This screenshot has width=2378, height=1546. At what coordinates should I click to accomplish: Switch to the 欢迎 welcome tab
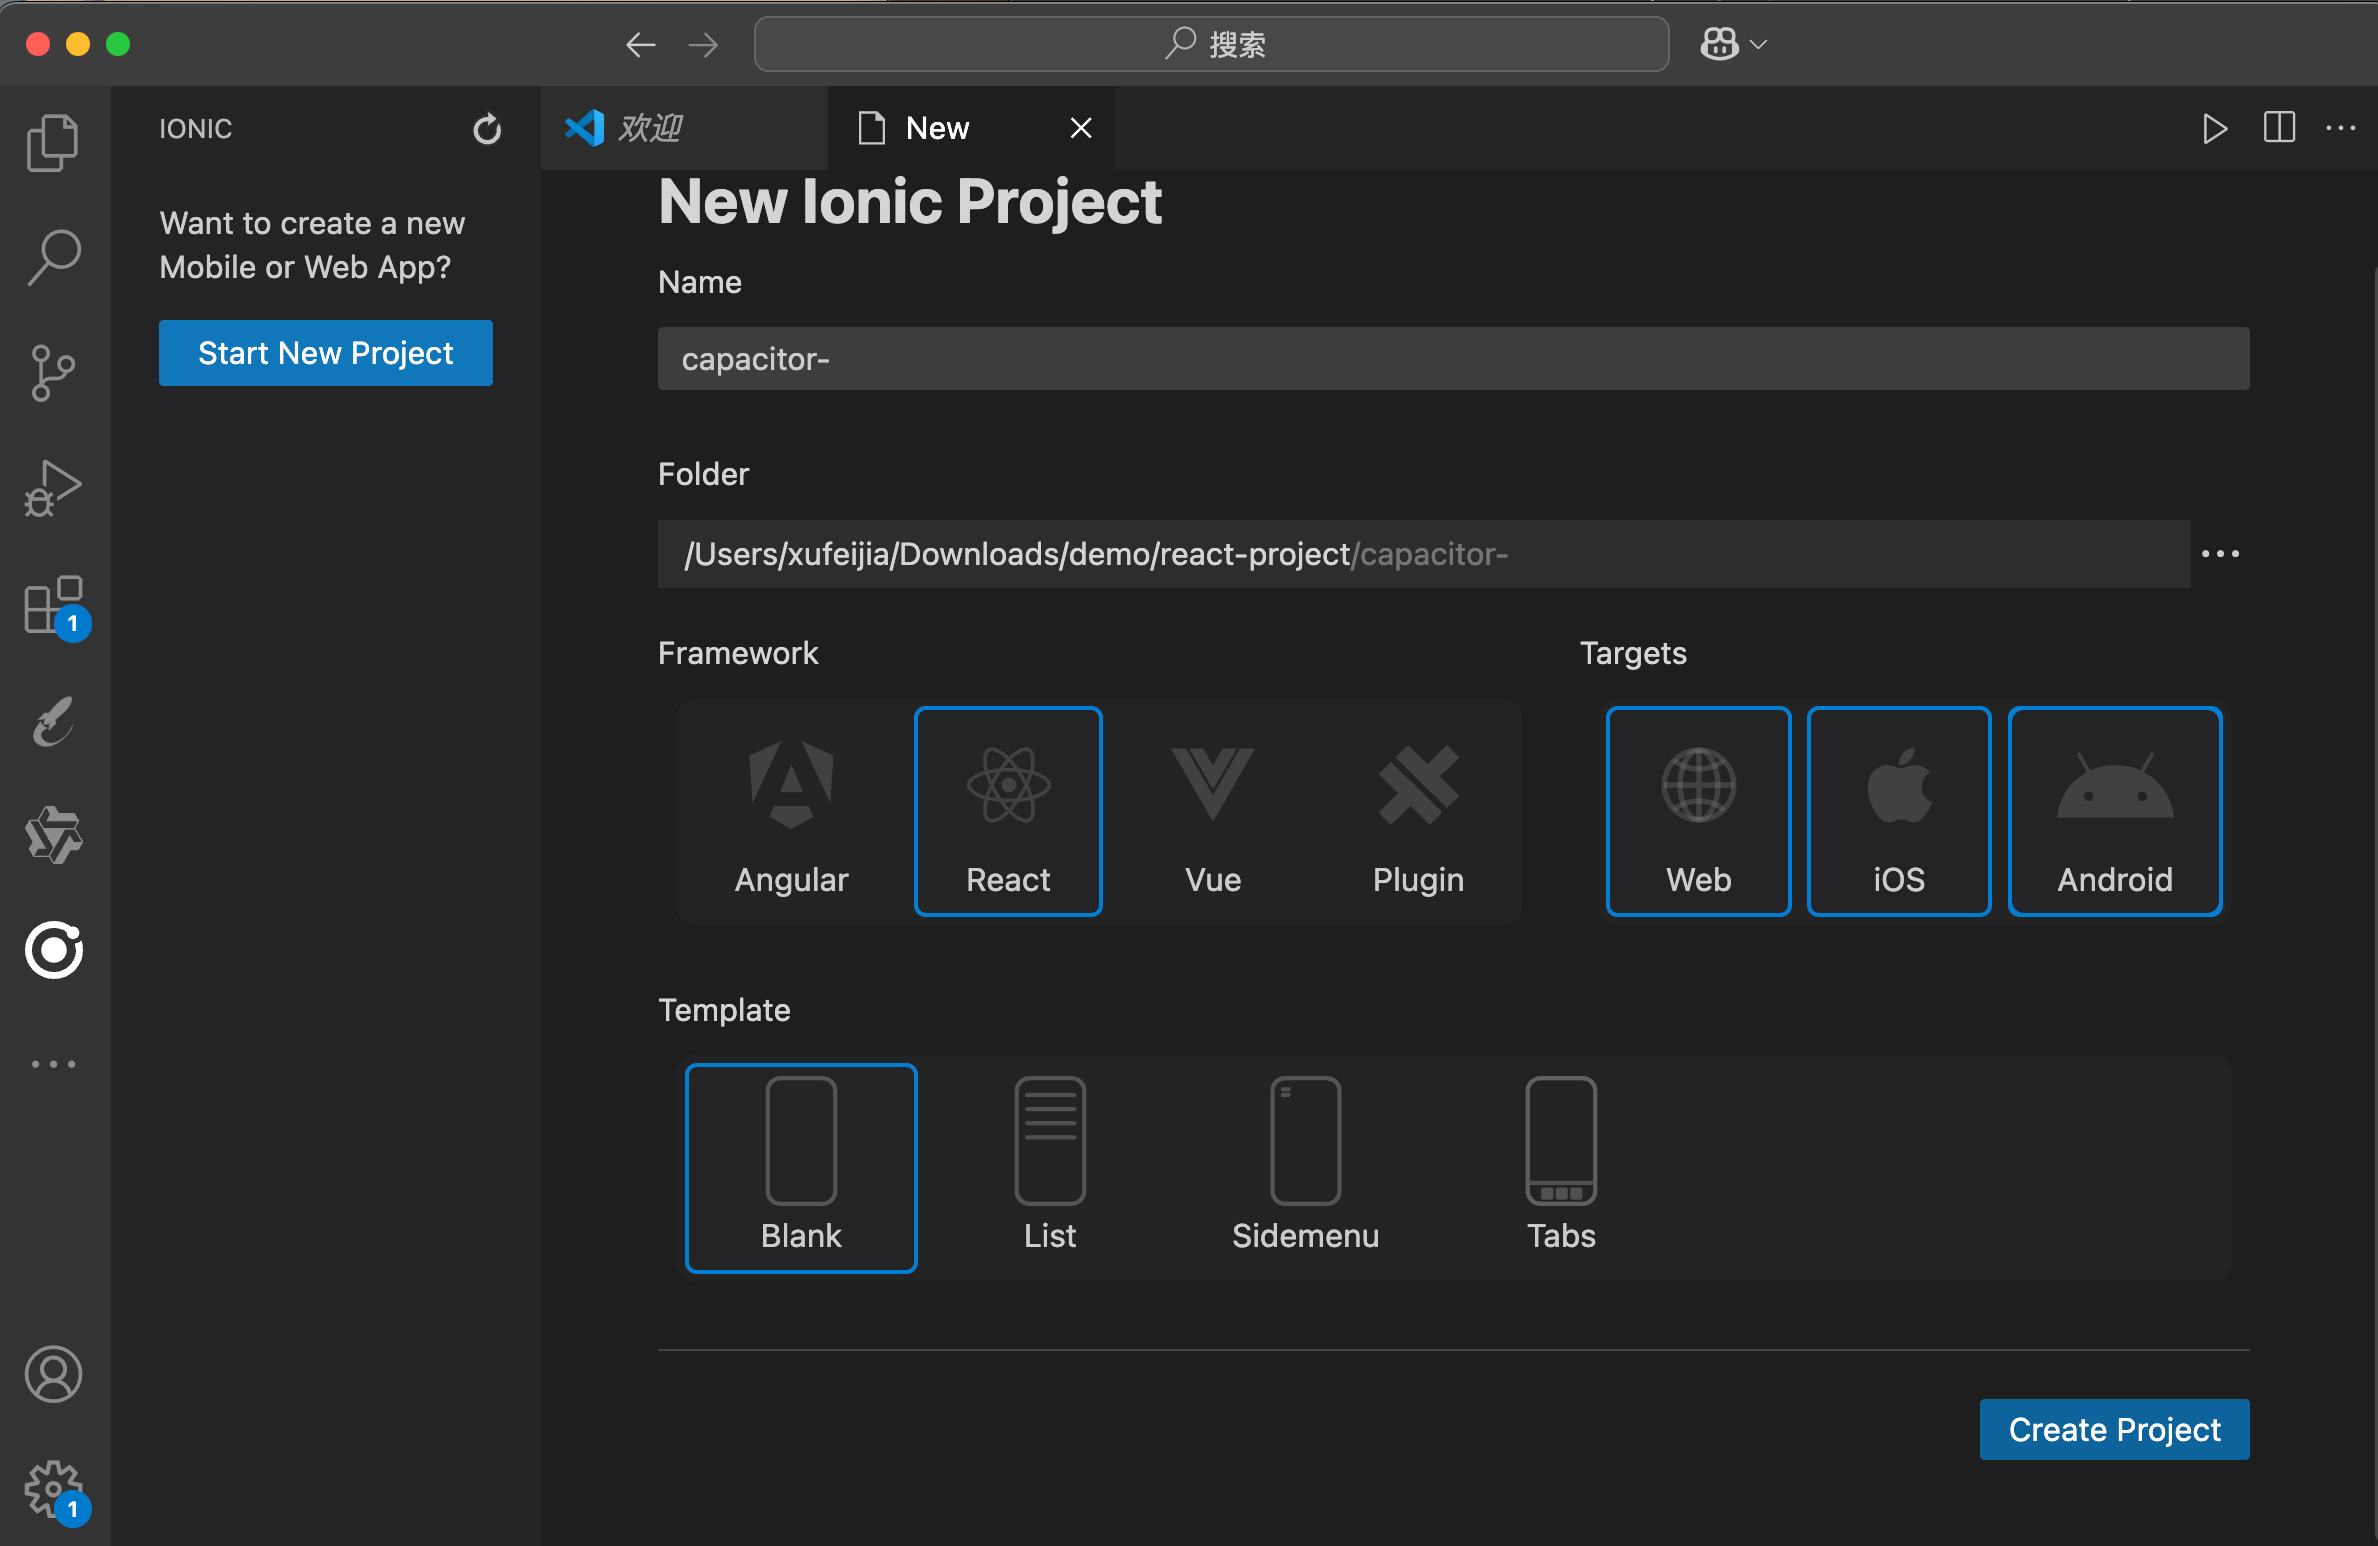pos(650,128)
